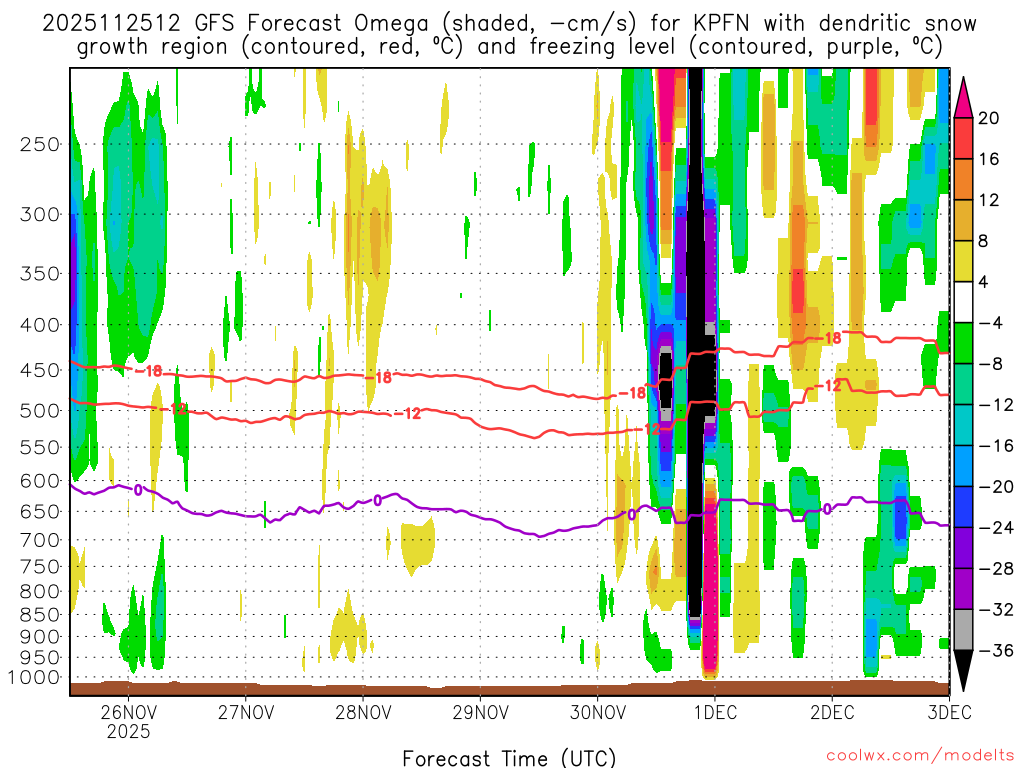1024x768 pixels.
Task: Click the pink arrow at colorbar top
Action: tap(963, 98)
